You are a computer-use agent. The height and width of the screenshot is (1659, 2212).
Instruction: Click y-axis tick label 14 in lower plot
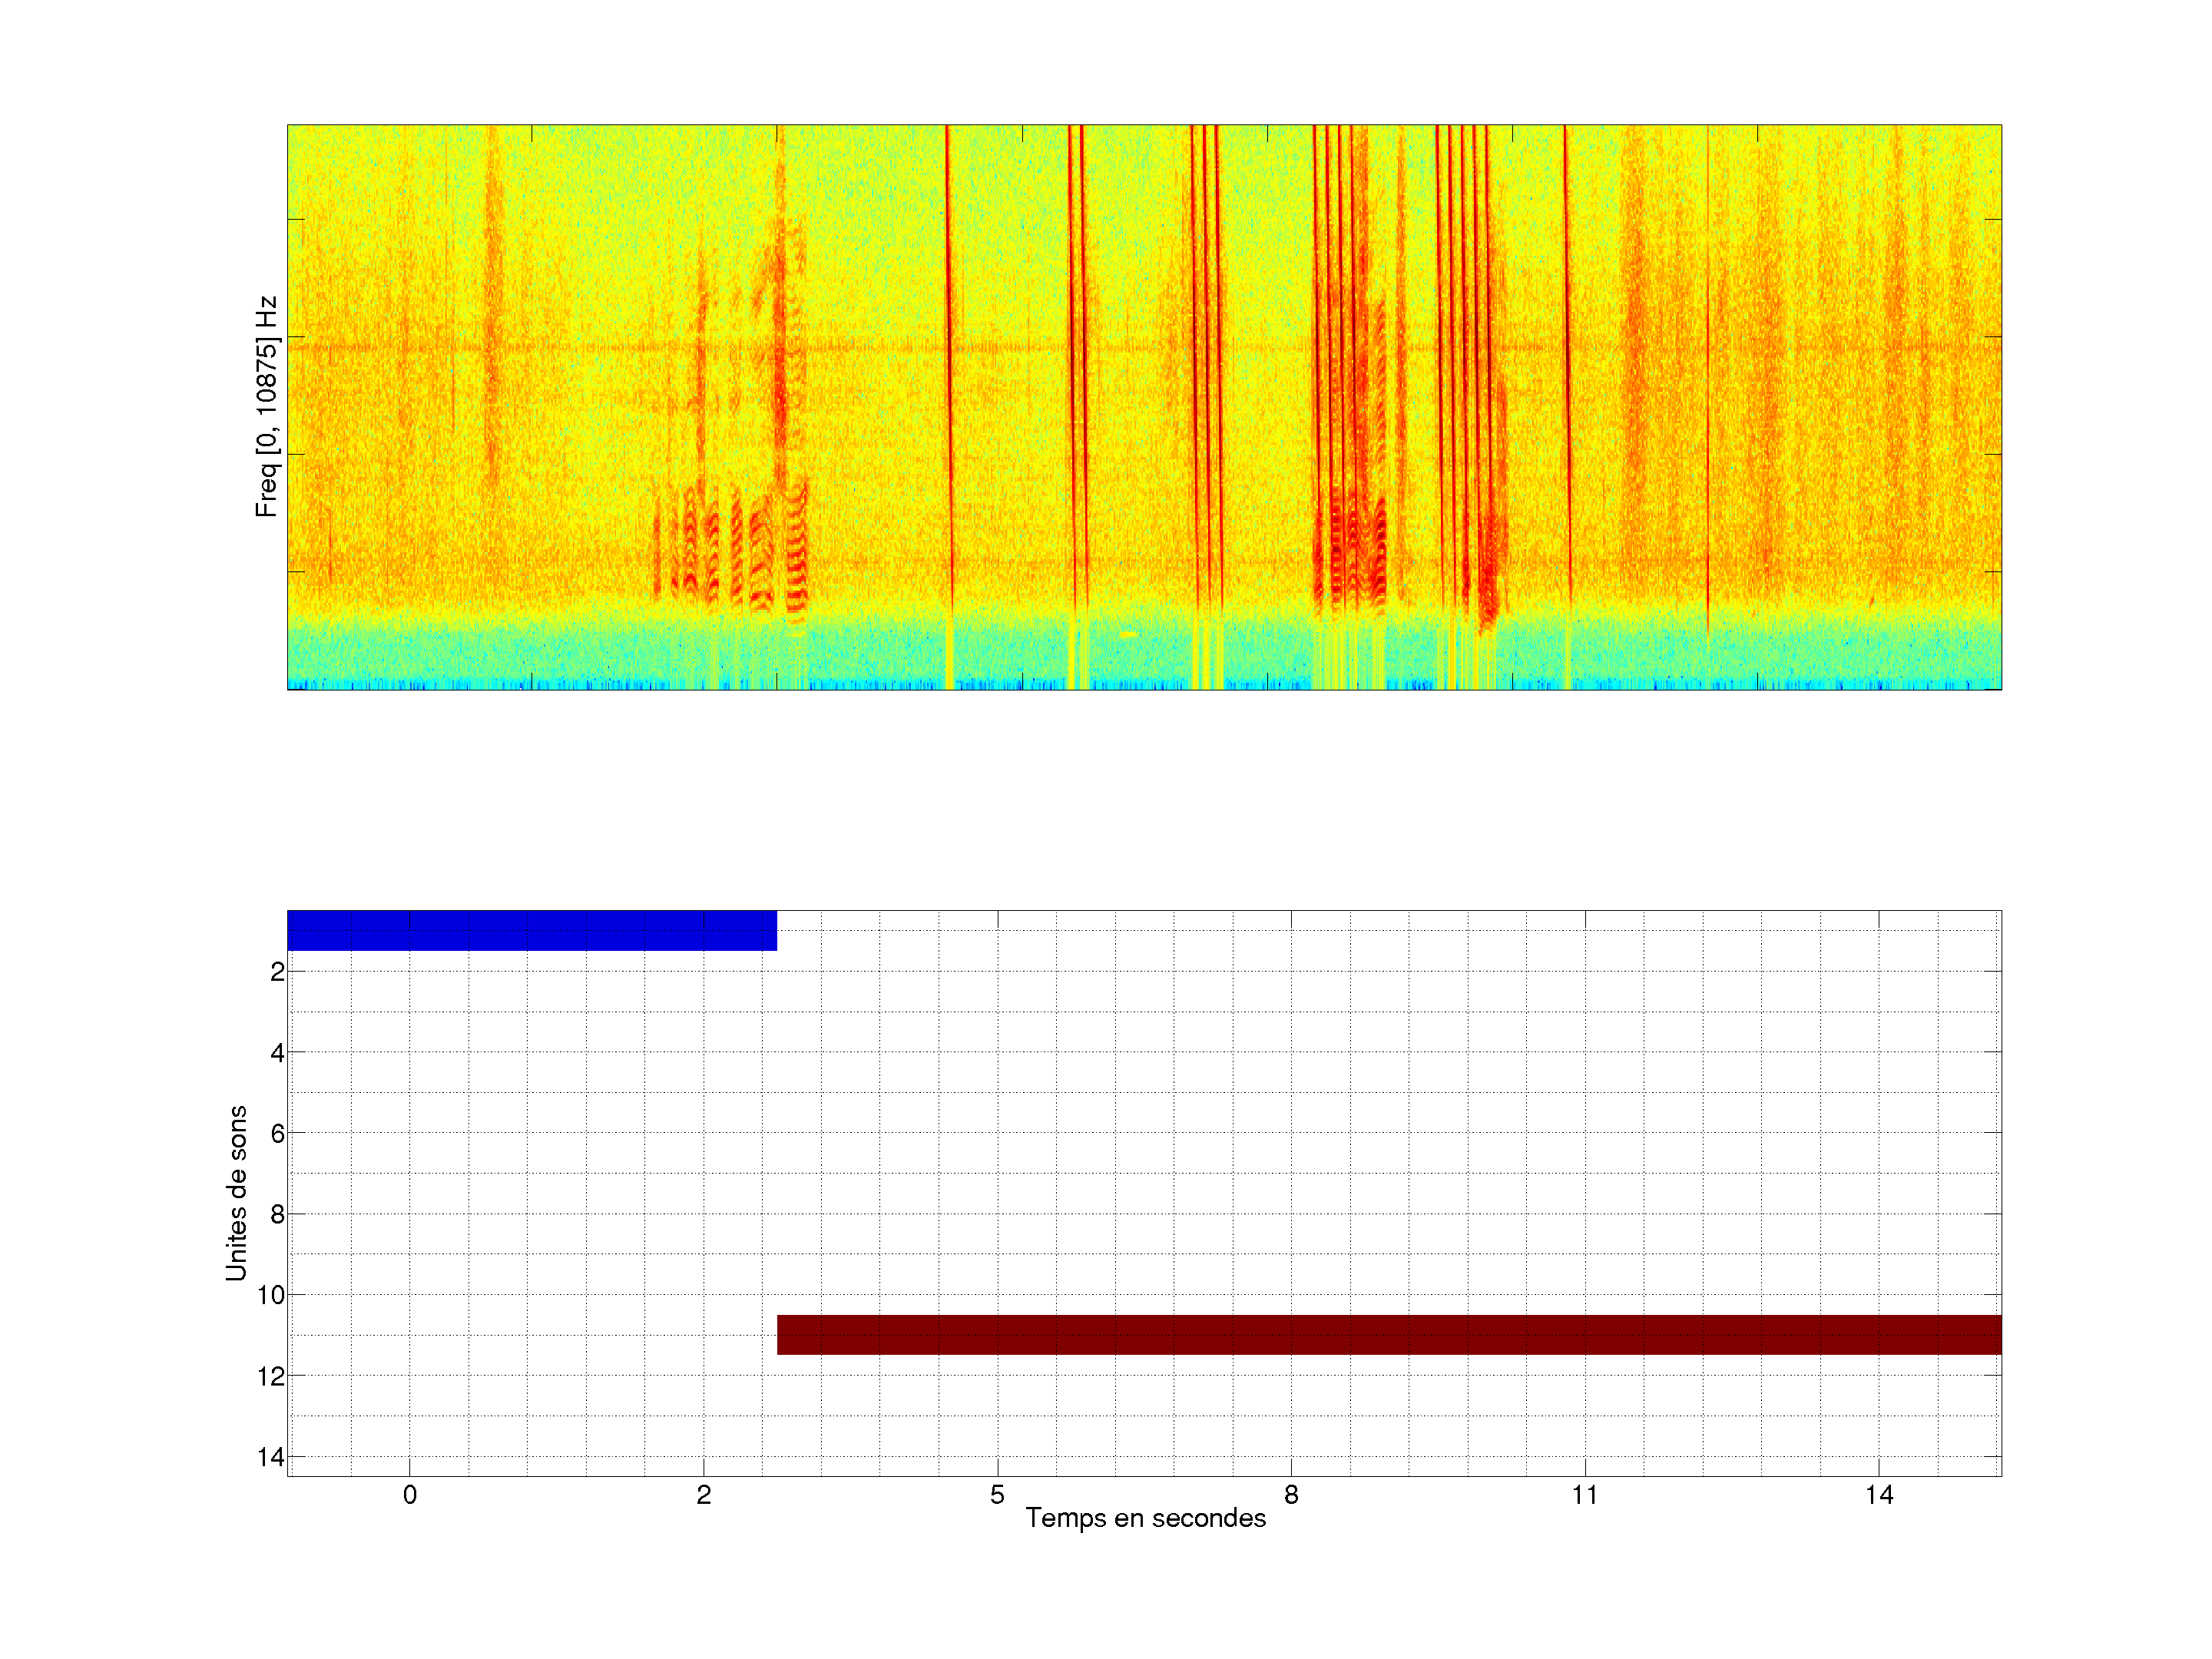point(271,1457)
